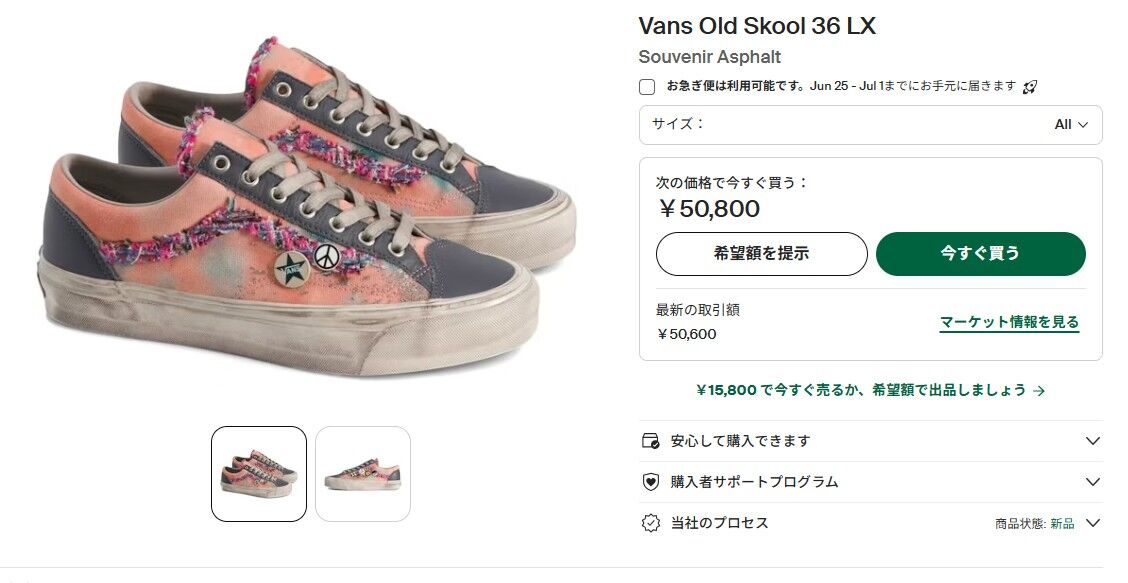Screen dimensions: 1128x583
Task: Click the 今すぐ買う green button
Action: tap(981, 253)
